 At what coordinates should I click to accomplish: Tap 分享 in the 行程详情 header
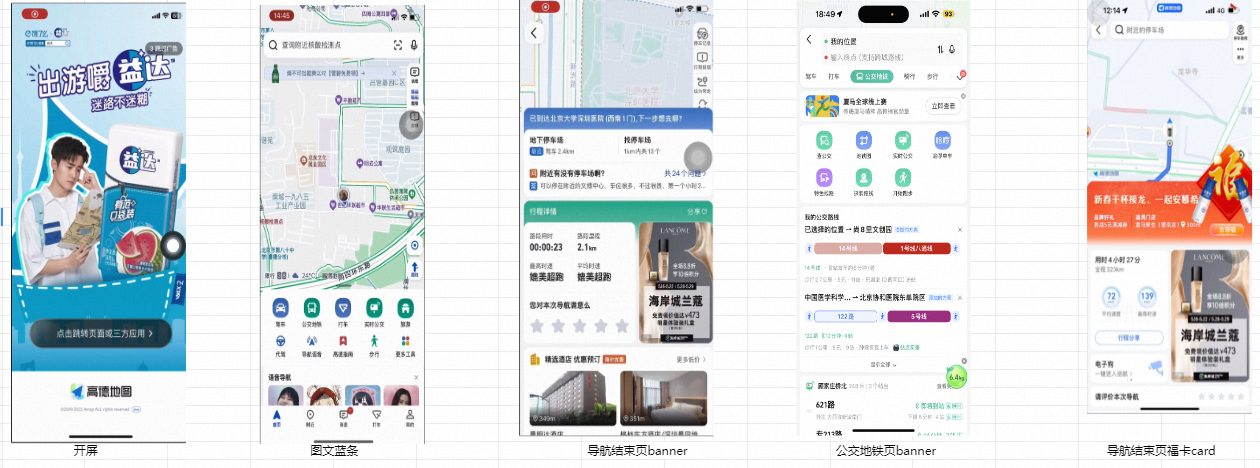click(x=695, y=211)
